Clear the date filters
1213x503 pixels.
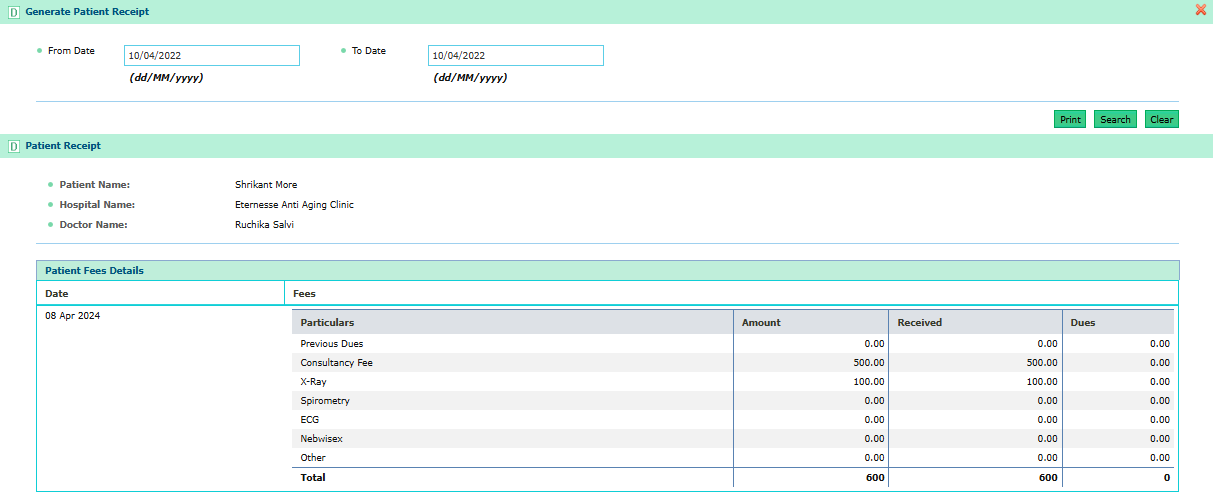tap(1162, 119)
